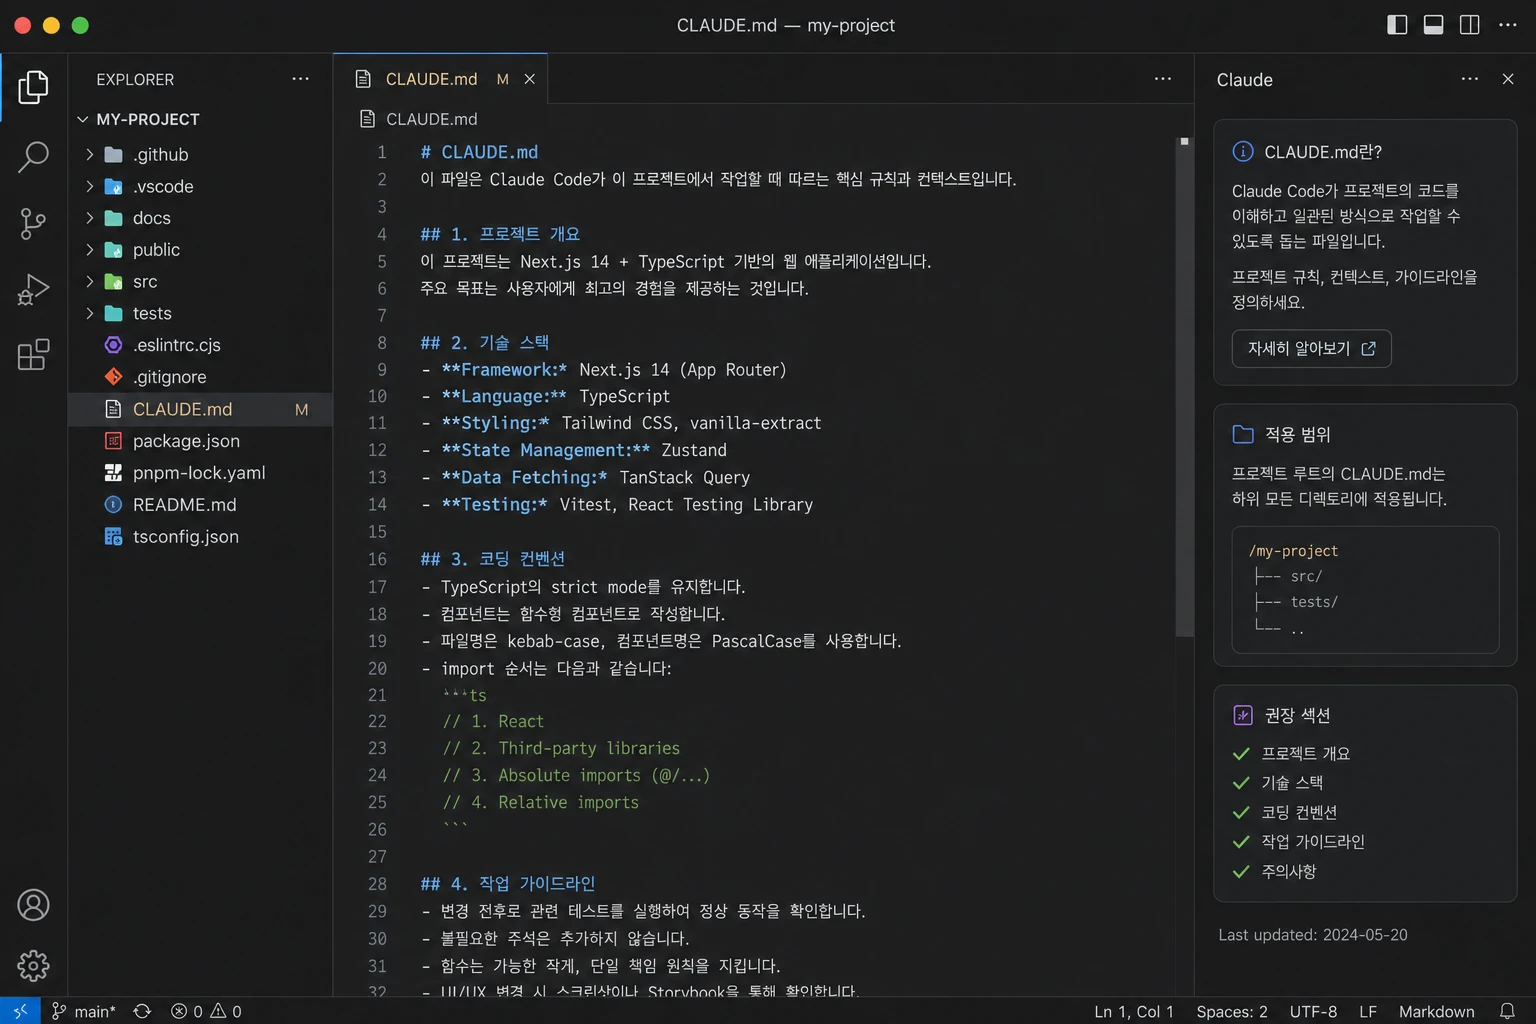The height and width of the screenshot is (1024, 1536).
Task: Toggle the bottom panel layout button
Action: [x=1433, y=25]
